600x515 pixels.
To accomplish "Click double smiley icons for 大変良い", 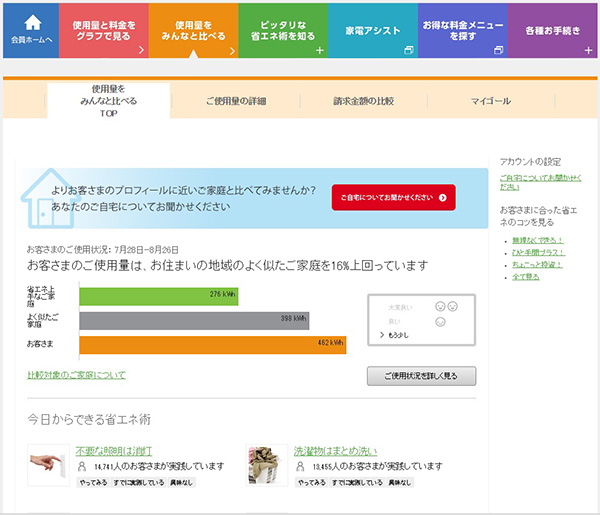I will 446,306.
